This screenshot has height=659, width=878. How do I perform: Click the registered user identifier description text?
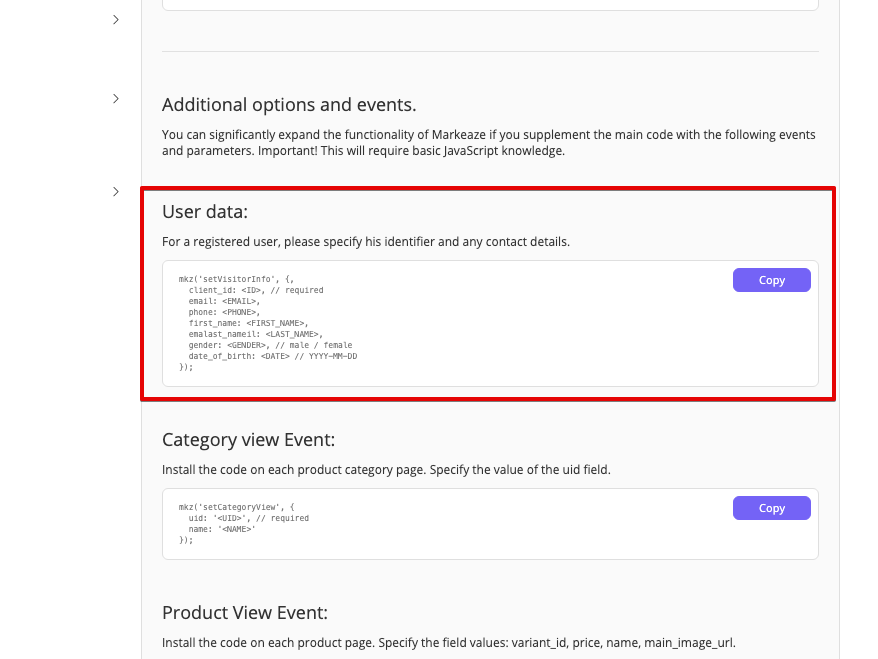pos(366,242)
